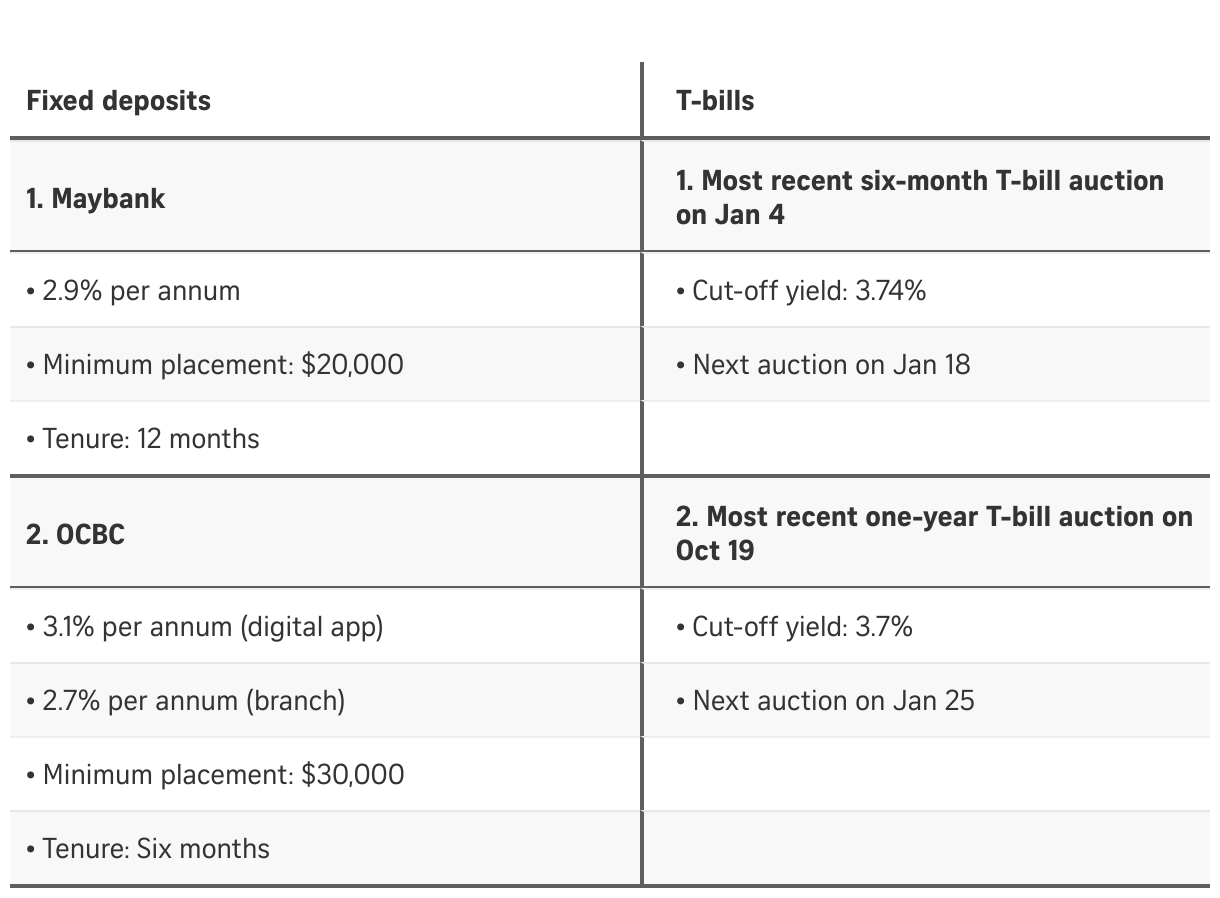This screenshot has width=1220, height=898.
Task: Click the six-month T-bill auction heading
Action: [x=920, y=197]
